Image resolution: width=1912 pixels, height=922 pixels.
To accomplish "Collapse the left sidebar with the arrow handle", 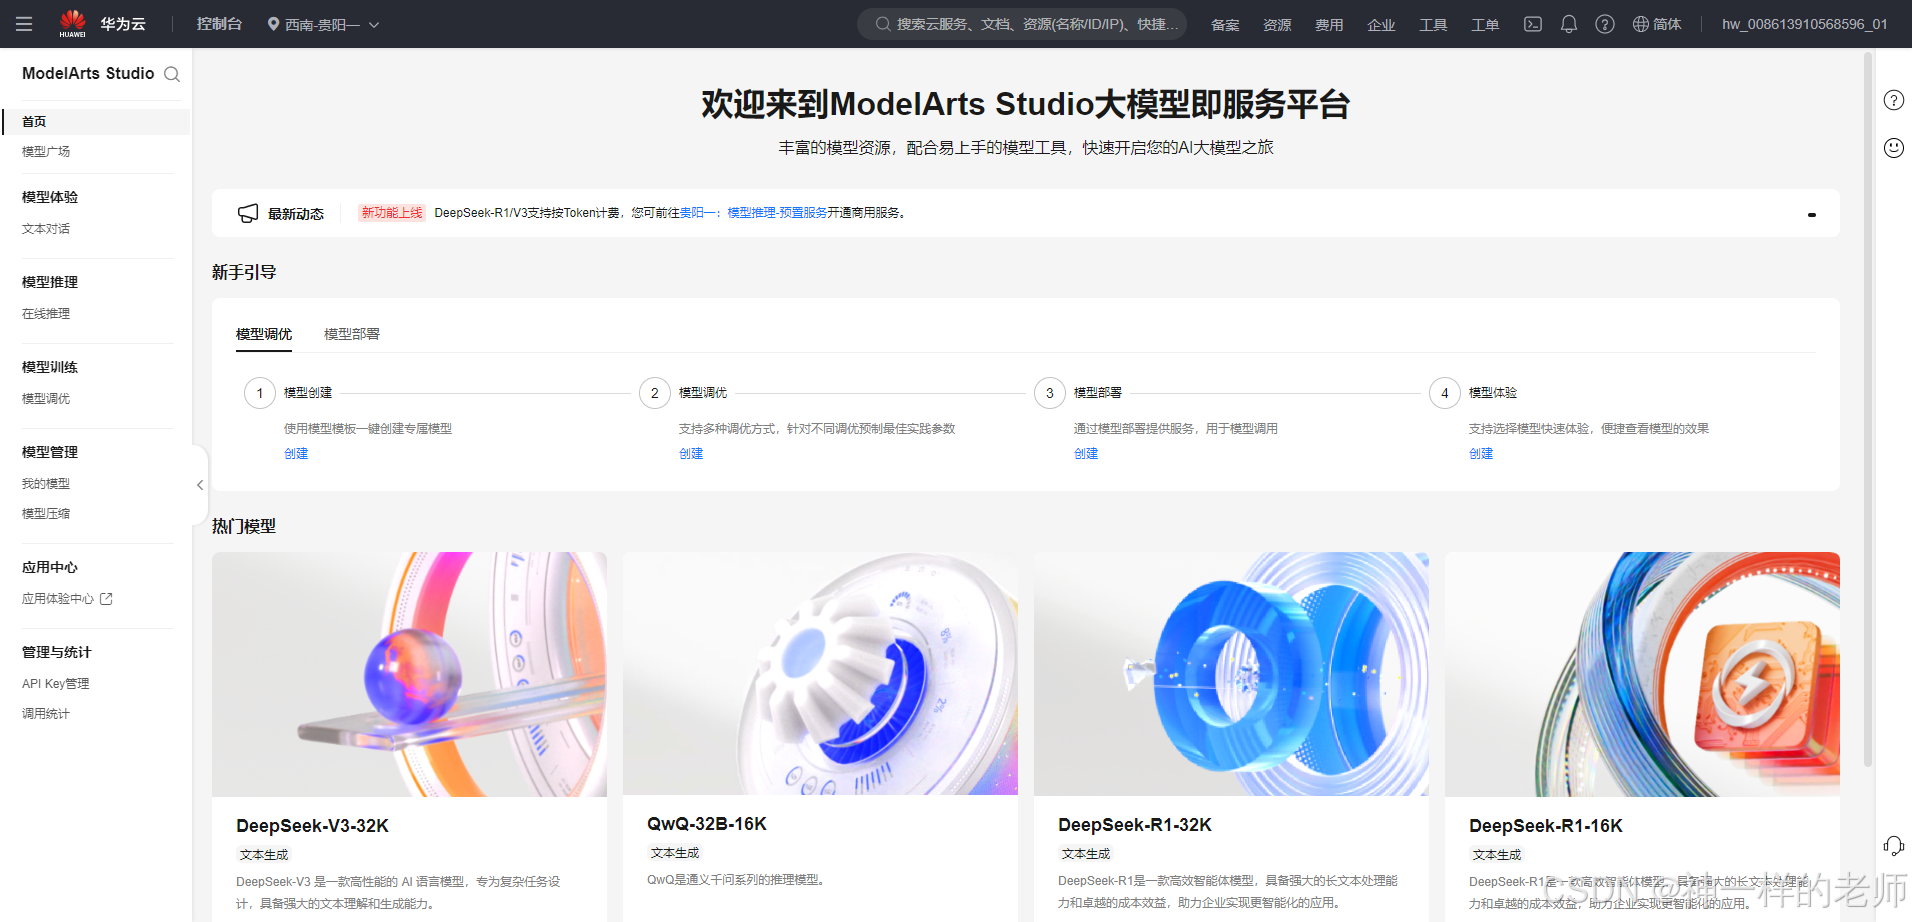I will tap(200, 485).
